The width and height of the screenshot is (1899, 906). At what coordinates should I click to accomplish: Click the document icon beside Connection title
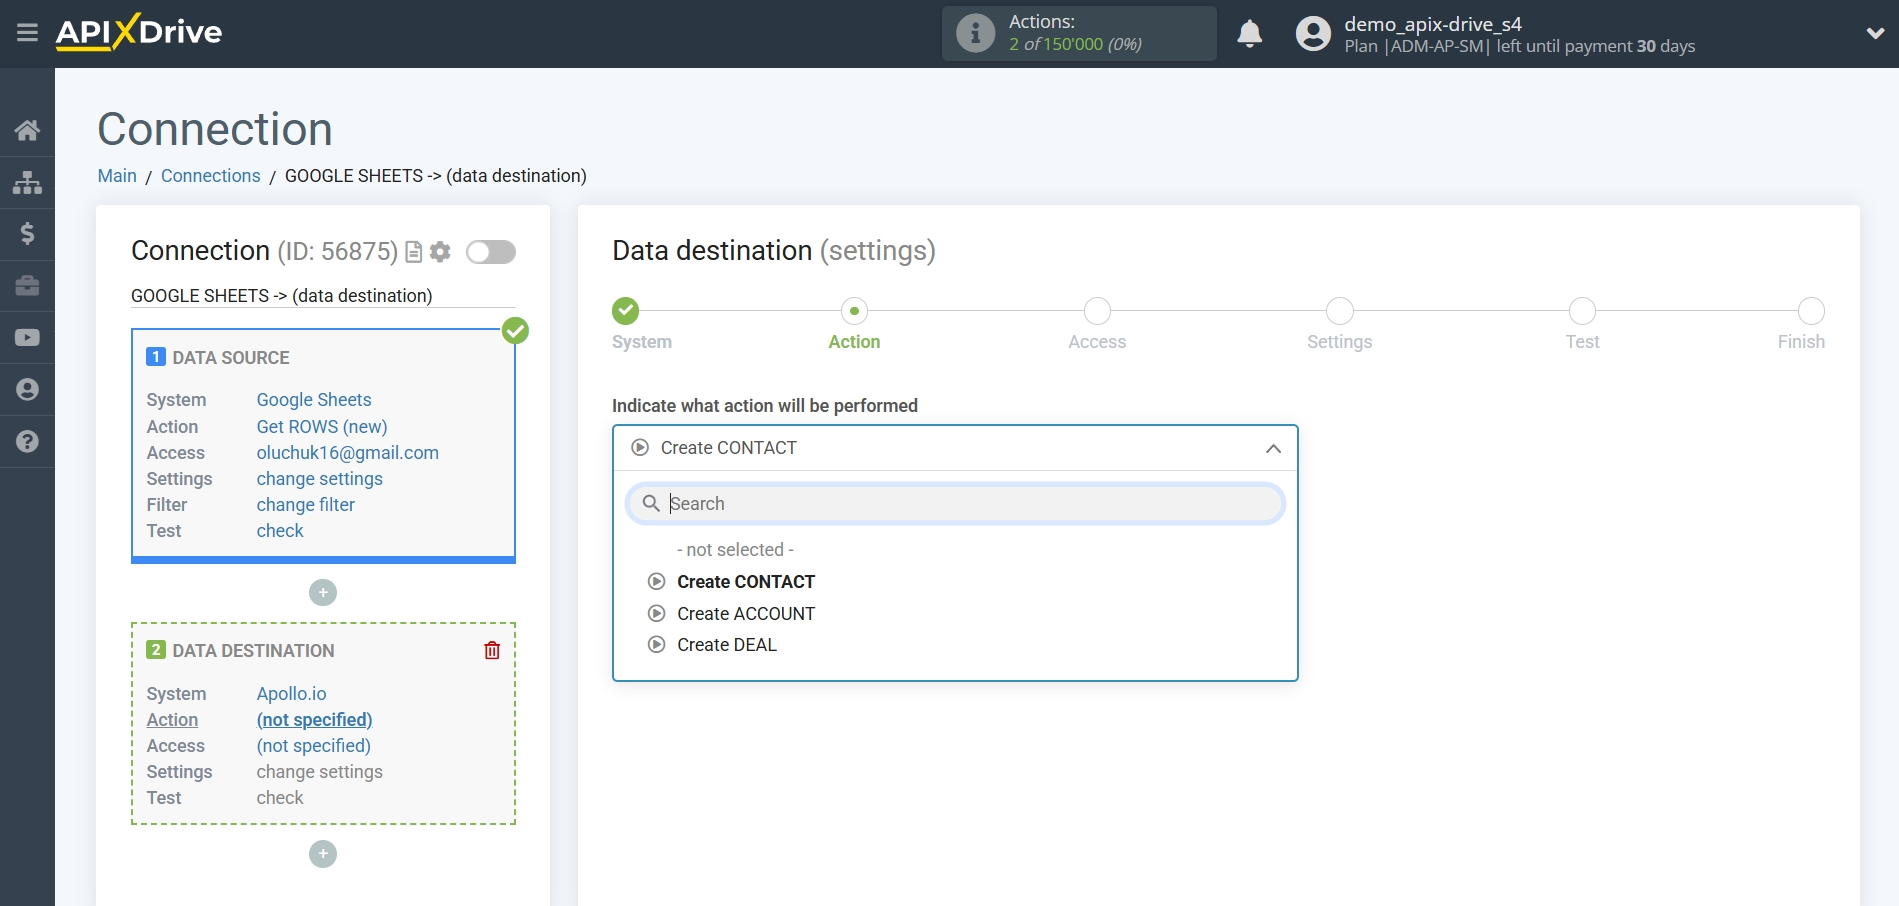(x=413, y=252)
